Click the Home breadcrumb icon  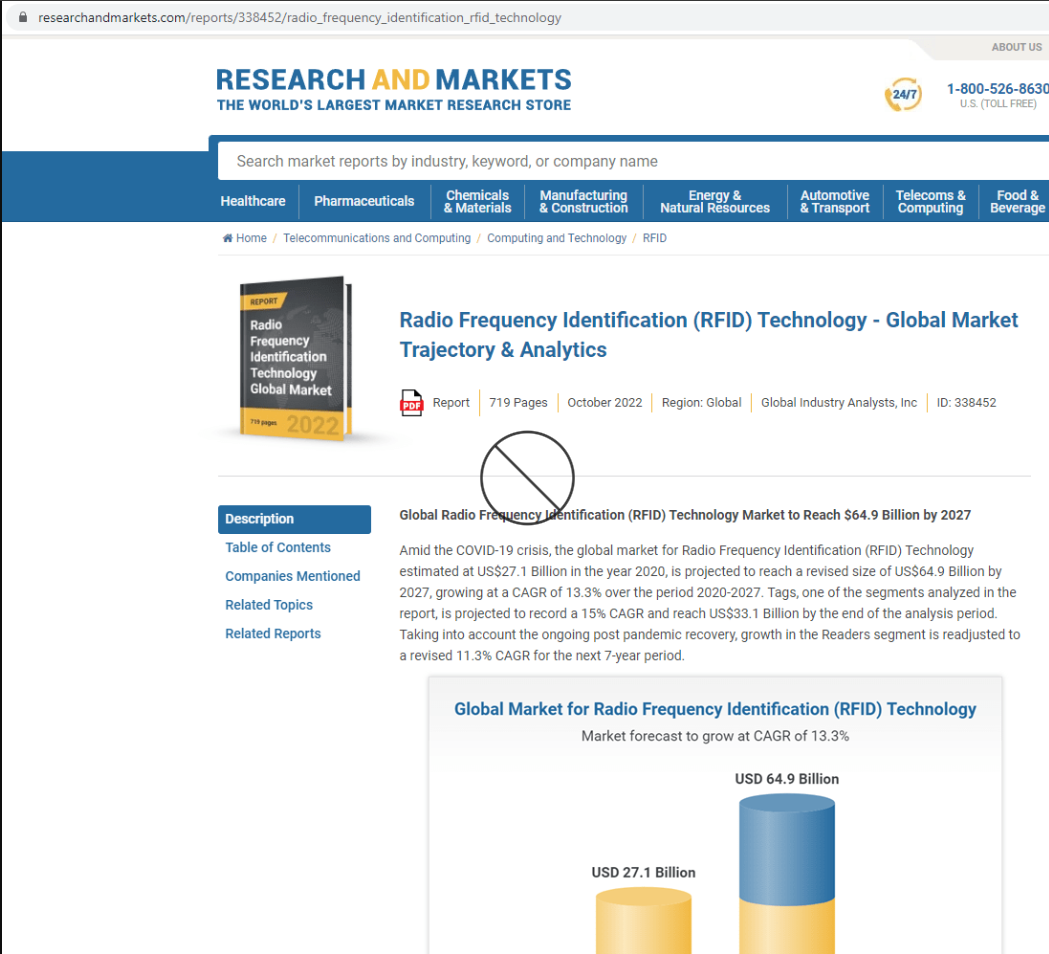point(228,238)
